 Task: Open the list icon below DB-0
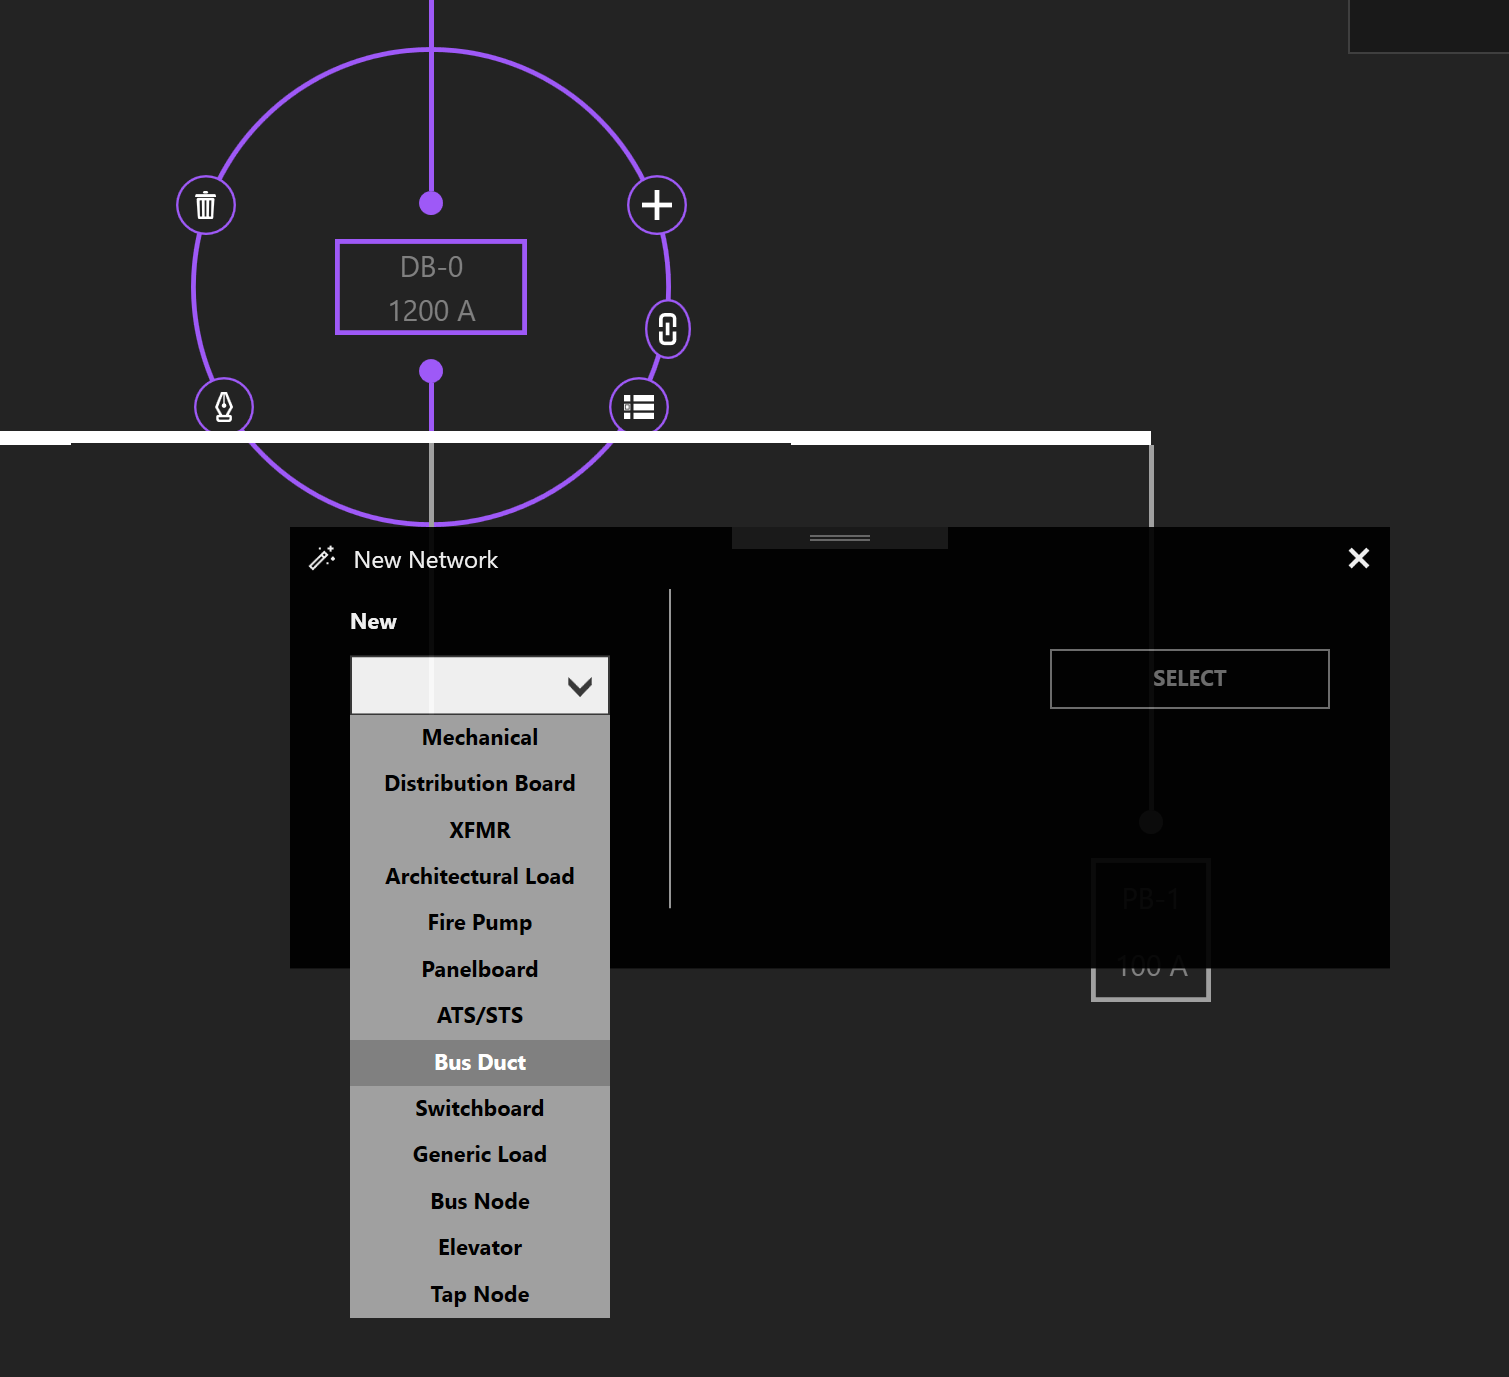[x=639, y=407]
